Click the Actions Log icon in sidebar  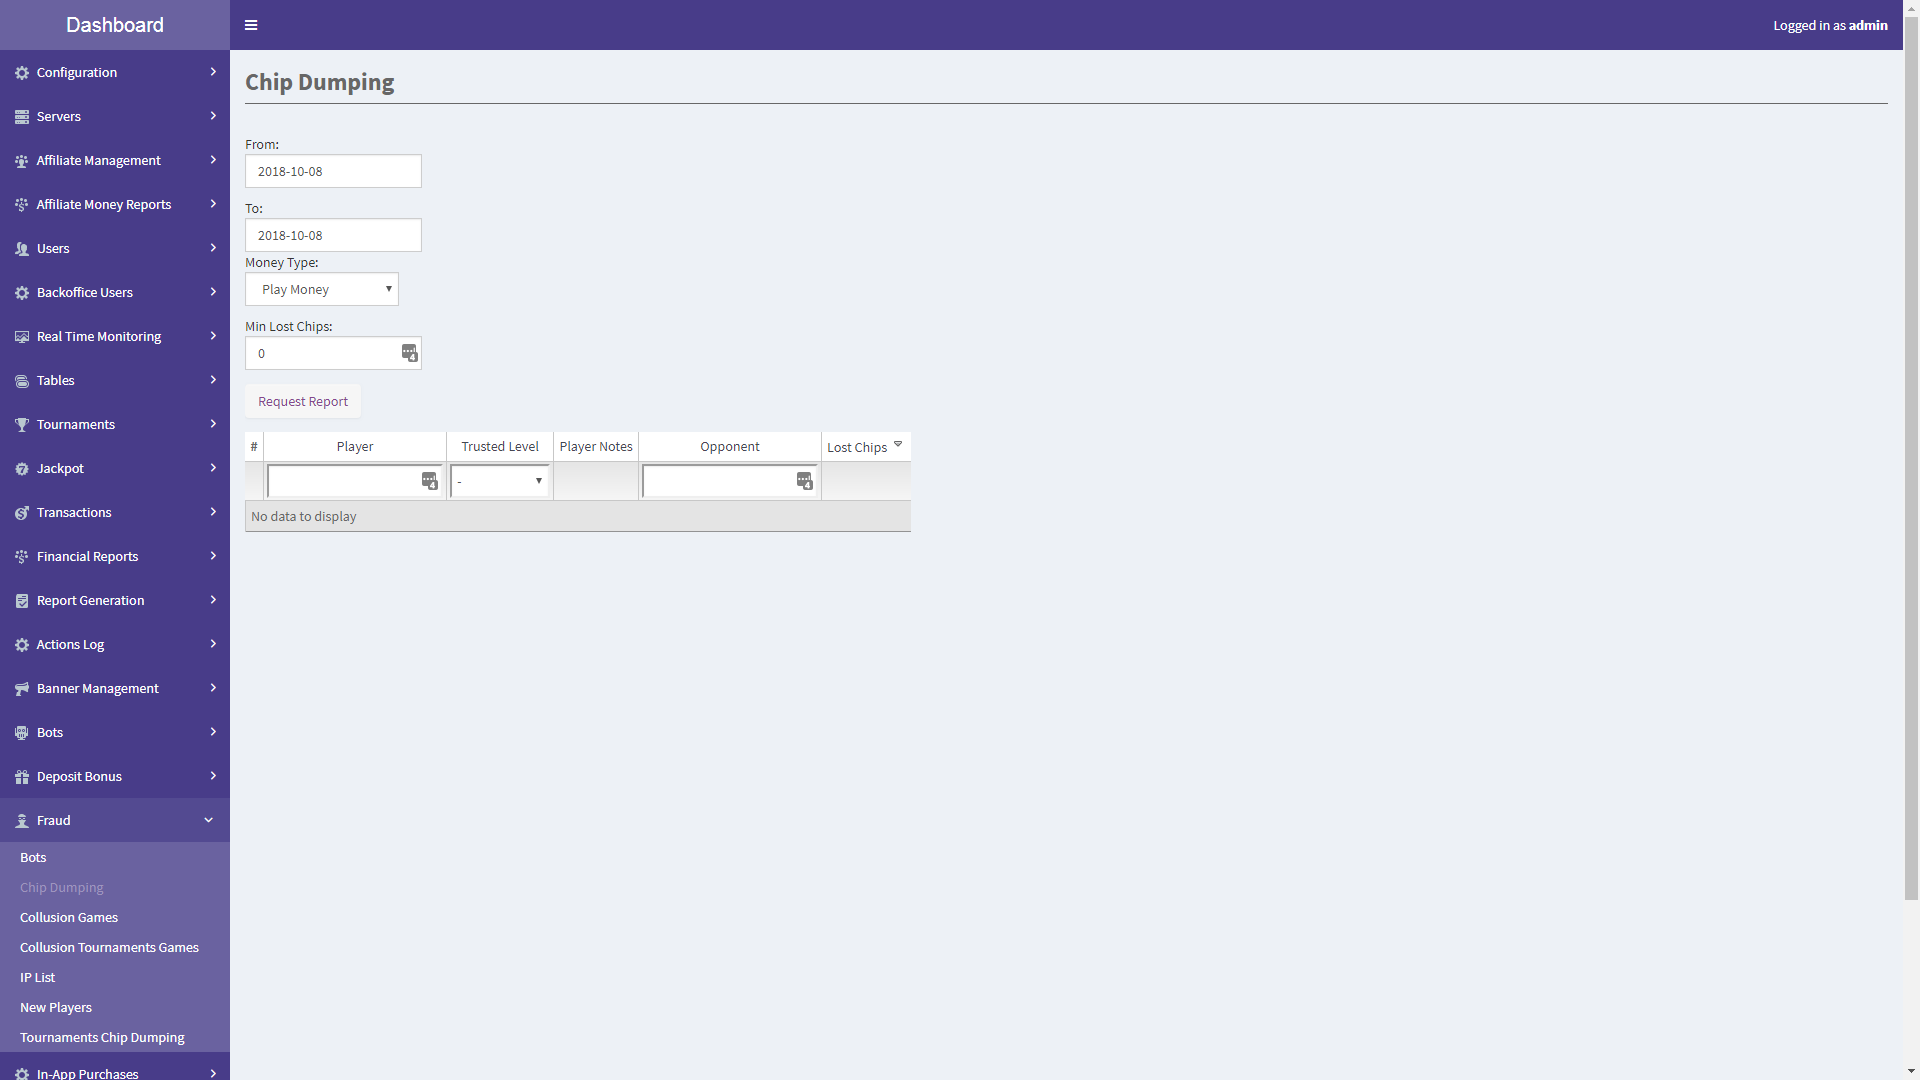pyautogui.click(x=21, y=644)
